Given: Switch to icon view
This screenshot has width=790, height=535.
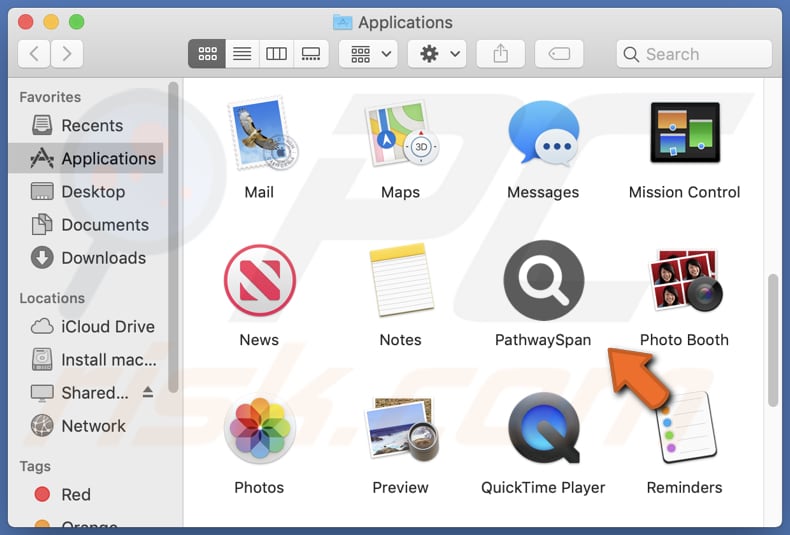Looking at the screenshot, I should tap(207, 53).
